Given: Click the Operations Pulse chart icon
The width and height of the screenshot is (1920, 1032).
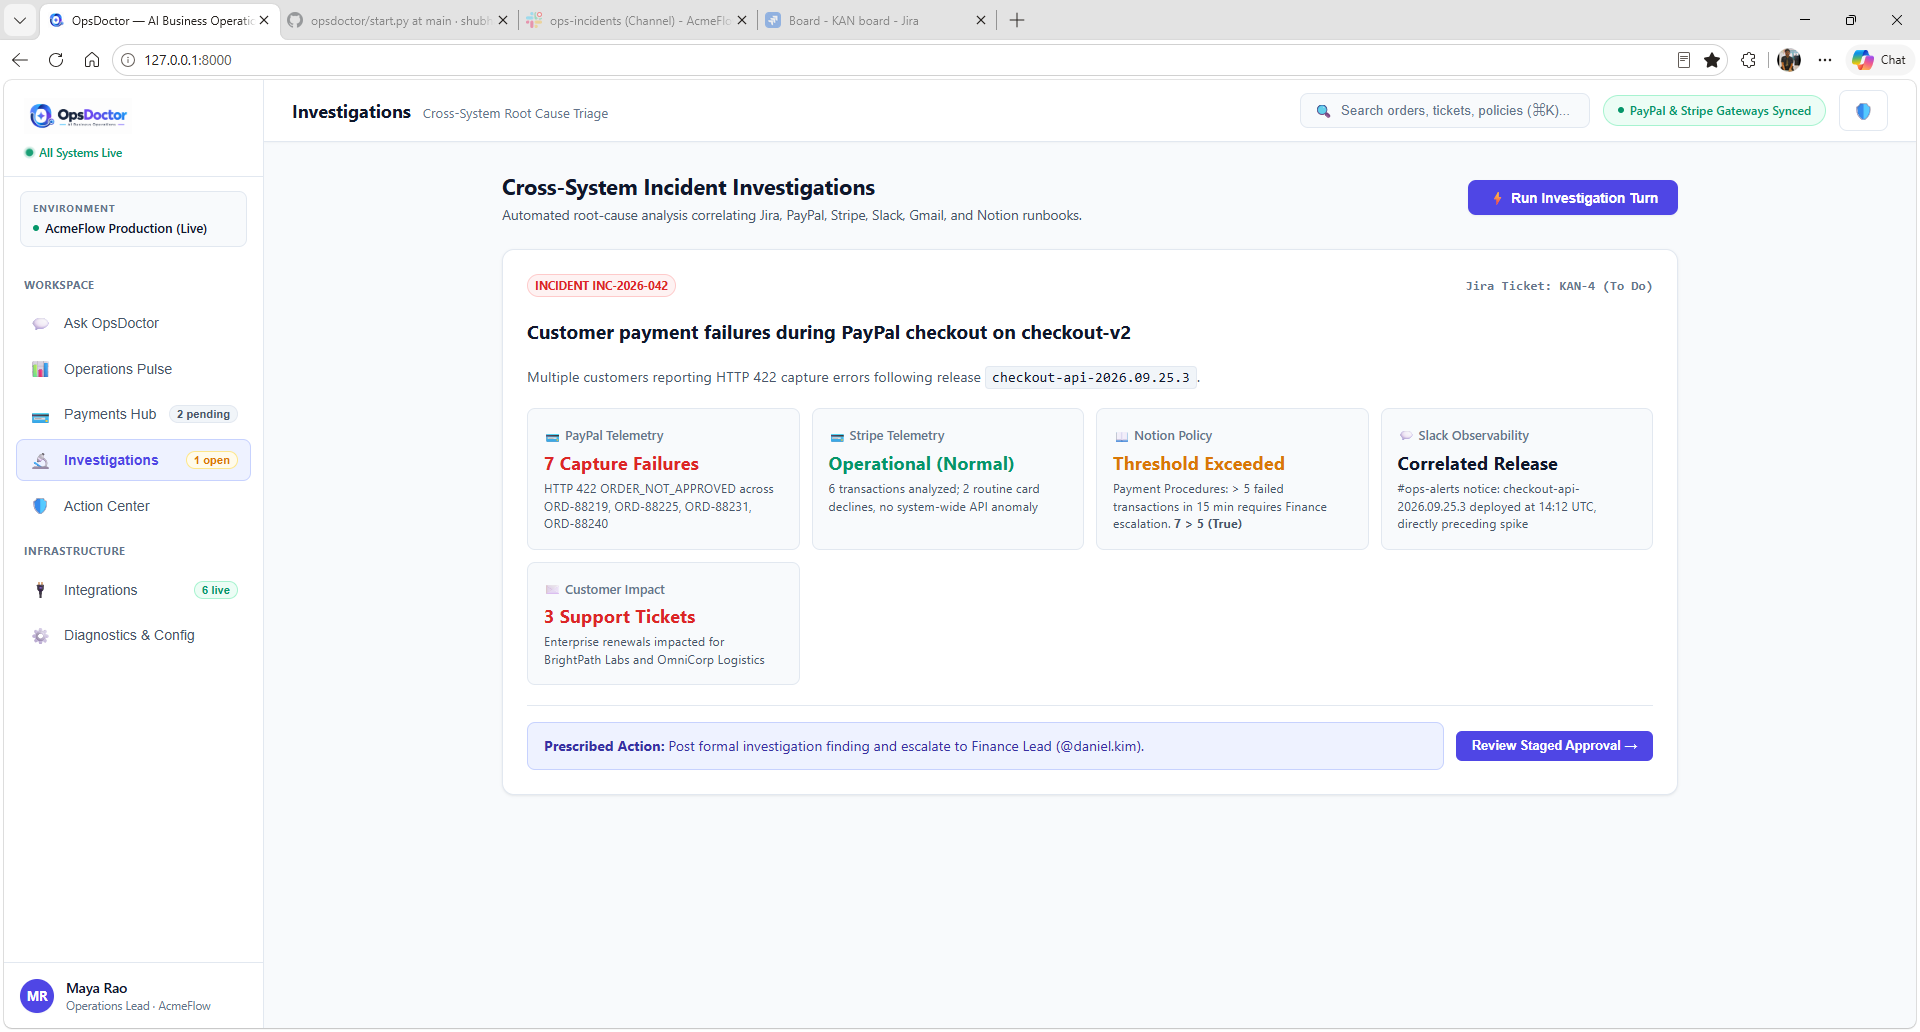Looking at the screenshot, I should [x=40, y=370].
